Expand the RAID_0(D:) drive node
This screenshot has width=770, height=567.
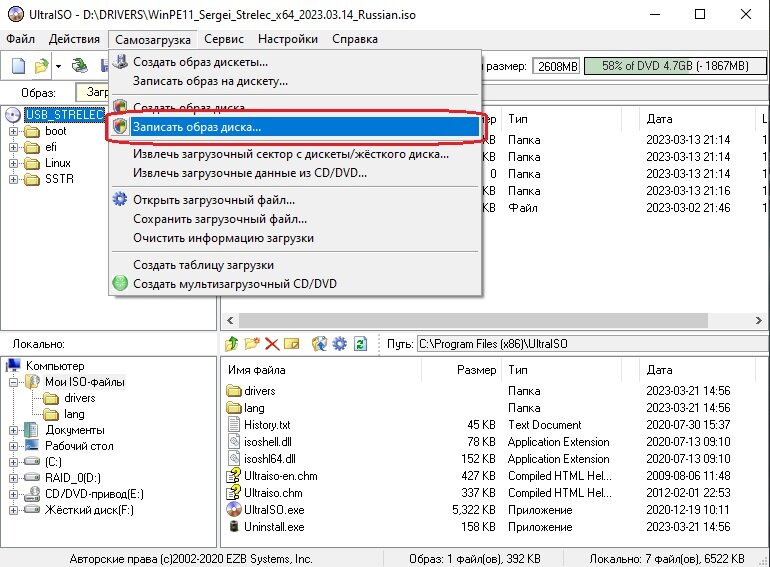click(13, 478)
